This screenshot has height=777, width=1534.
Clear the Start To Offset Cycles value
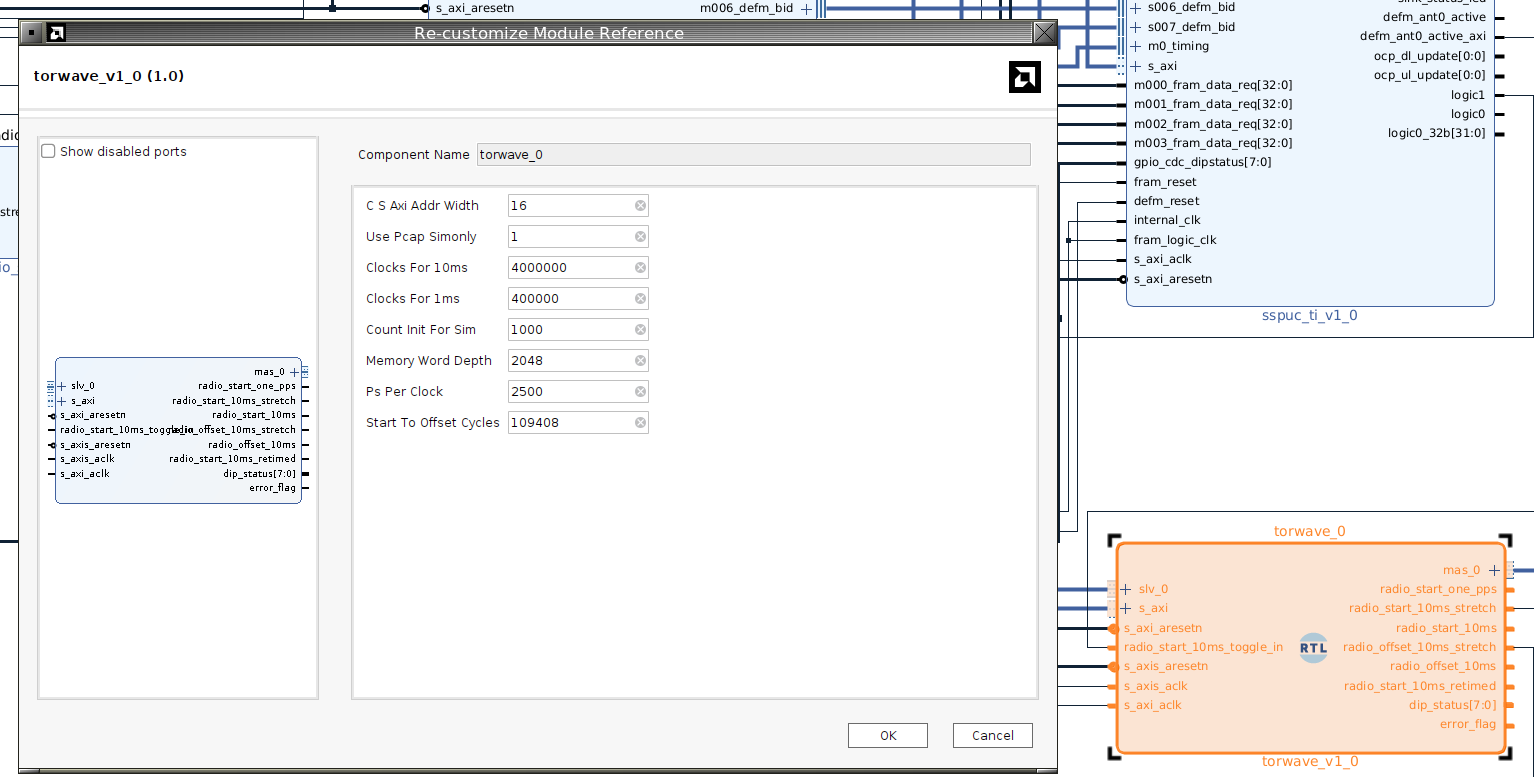tap(640, 422)
